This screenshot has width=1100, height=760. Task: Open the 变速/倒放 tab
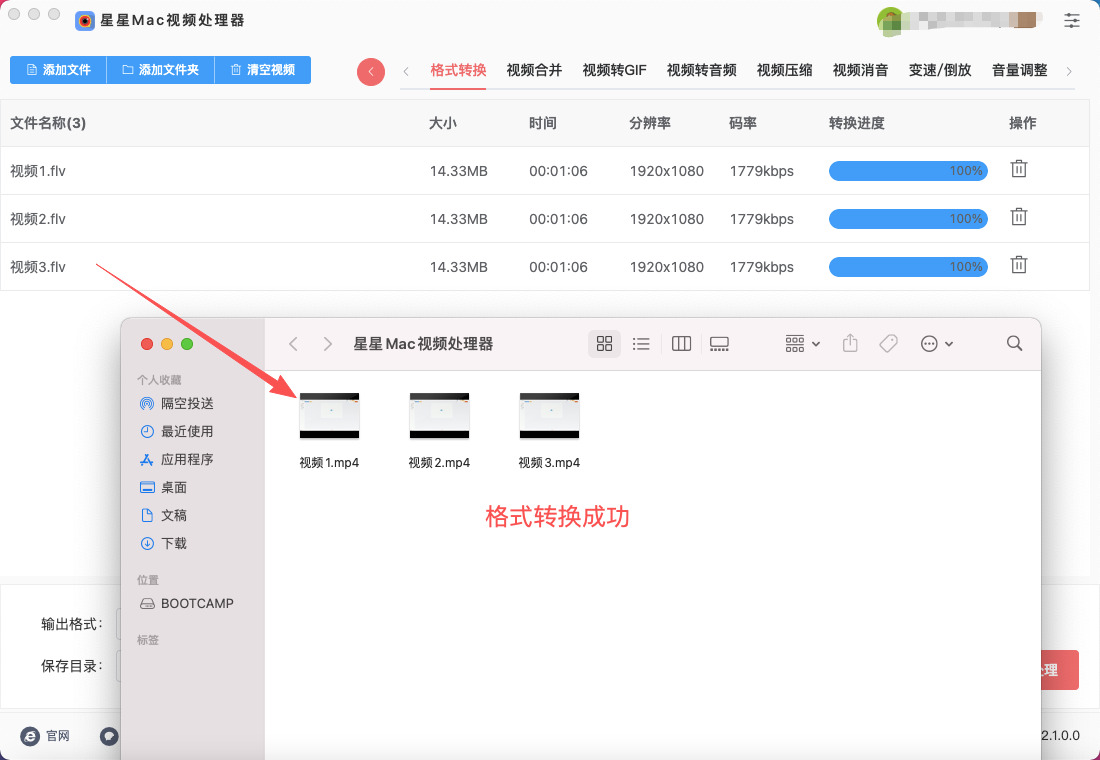(940, 70)
